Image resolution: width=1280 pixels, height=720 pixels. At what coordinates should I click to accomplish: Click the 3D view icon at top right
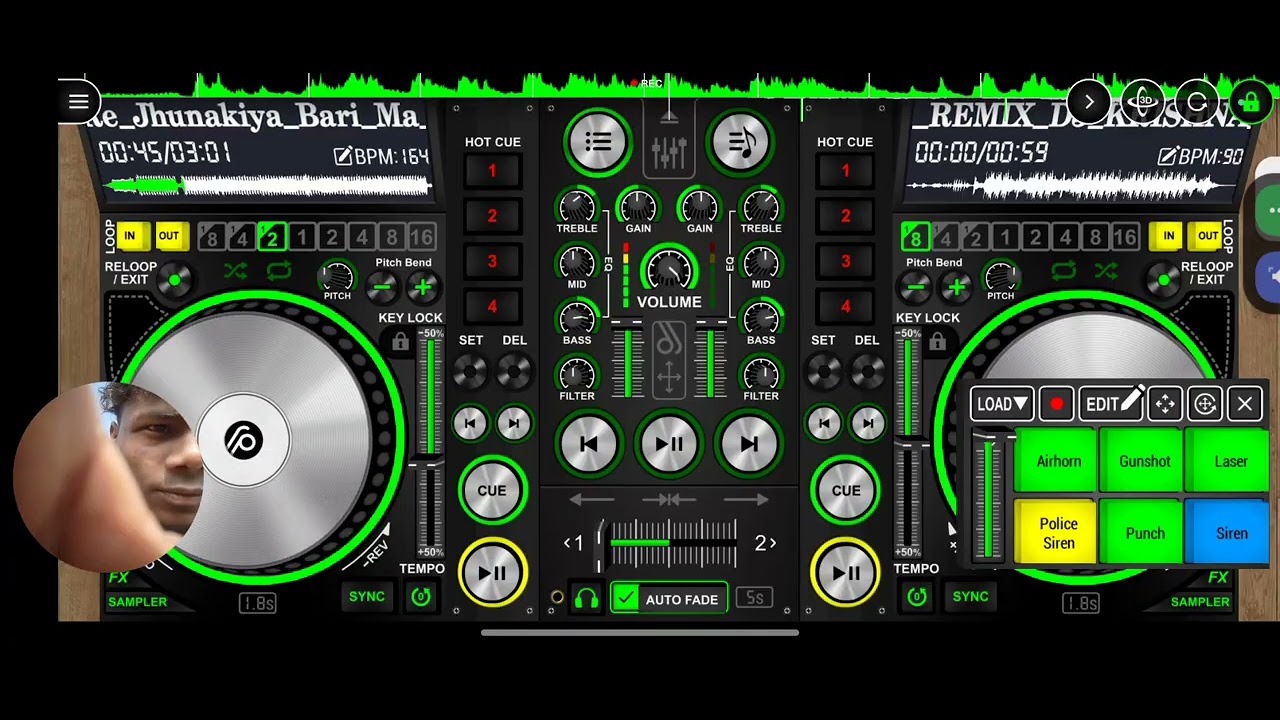click(1143, 101)
